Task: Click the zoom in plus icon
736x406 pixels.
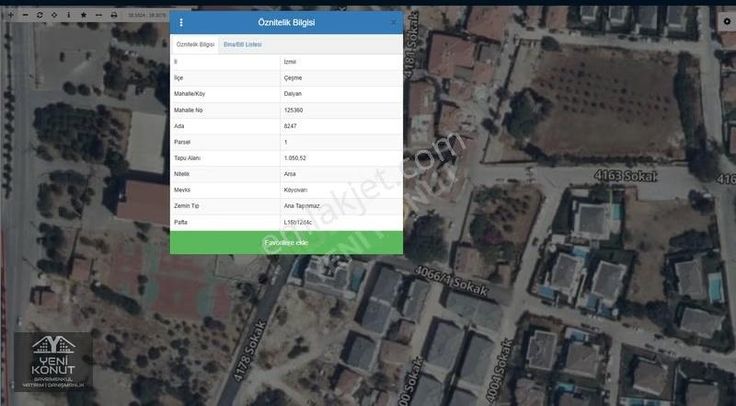Action: tap(11, 16)
